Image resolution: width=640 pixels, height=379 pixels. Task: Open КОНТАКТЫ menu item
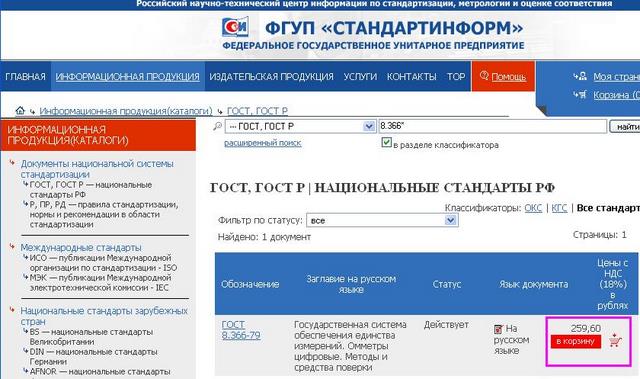click(x=411, y=76)
